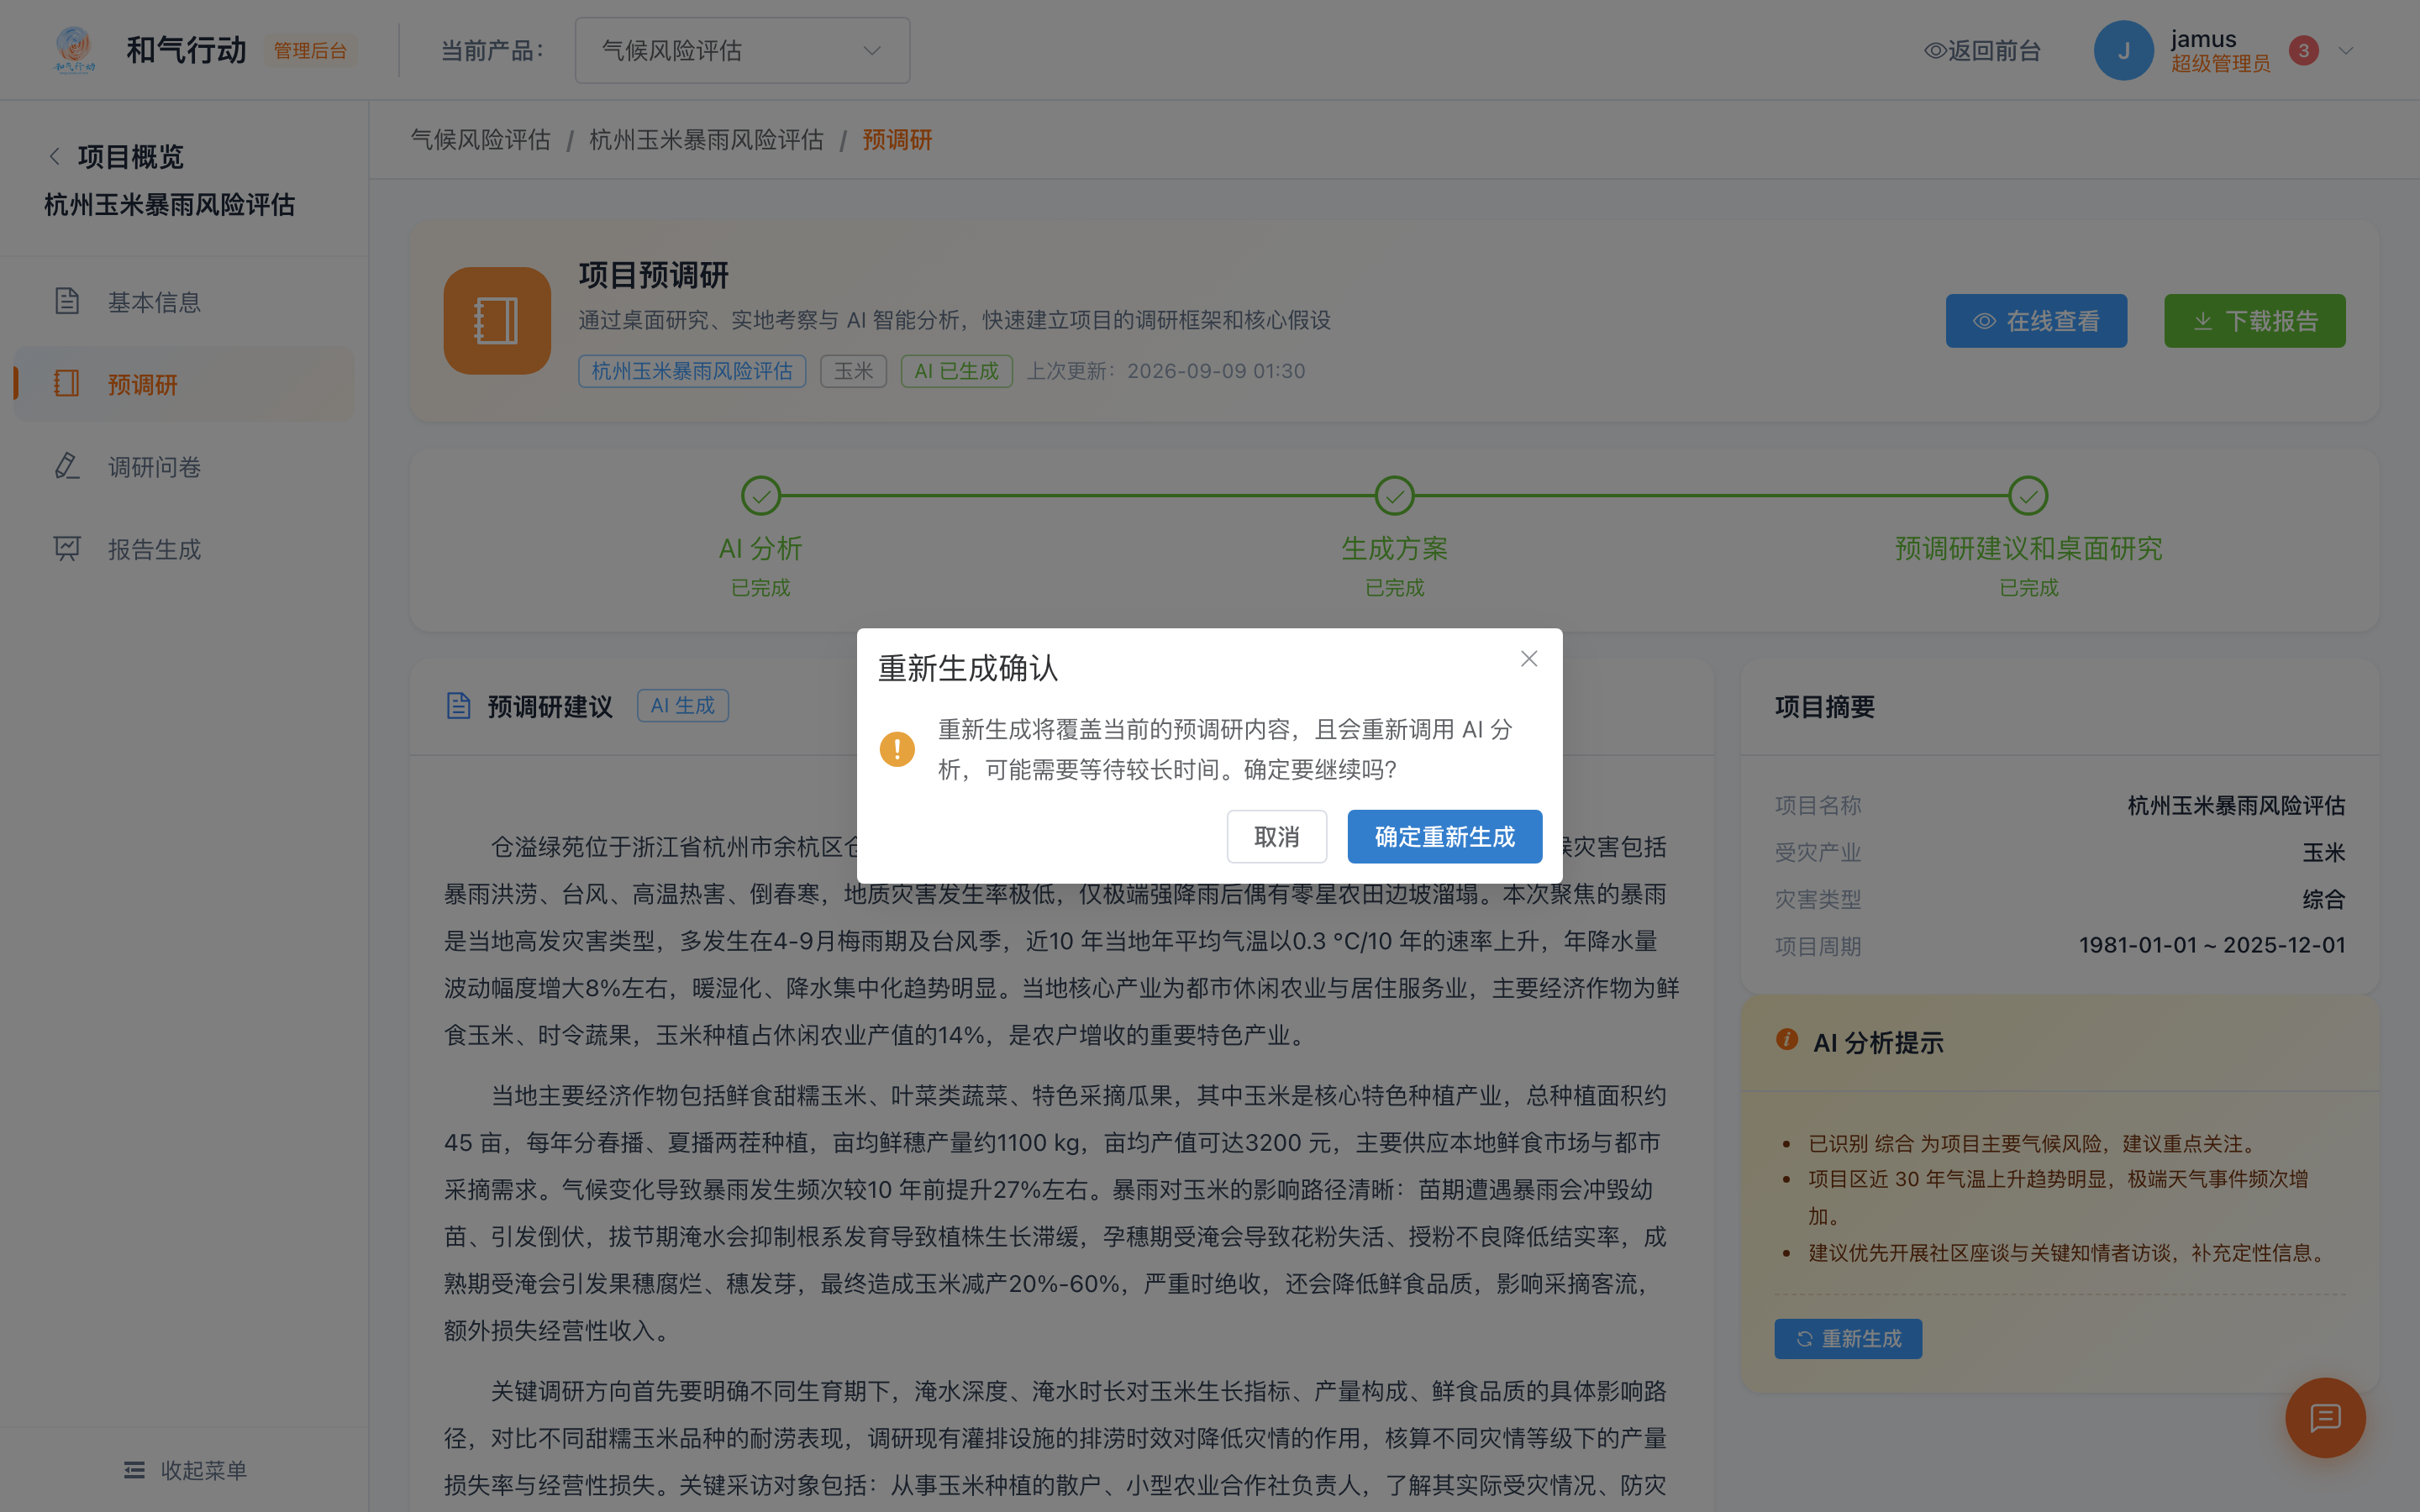Click the 下载报告 button
The height and width of the screenshot is (1512, 2420).
2254,321
